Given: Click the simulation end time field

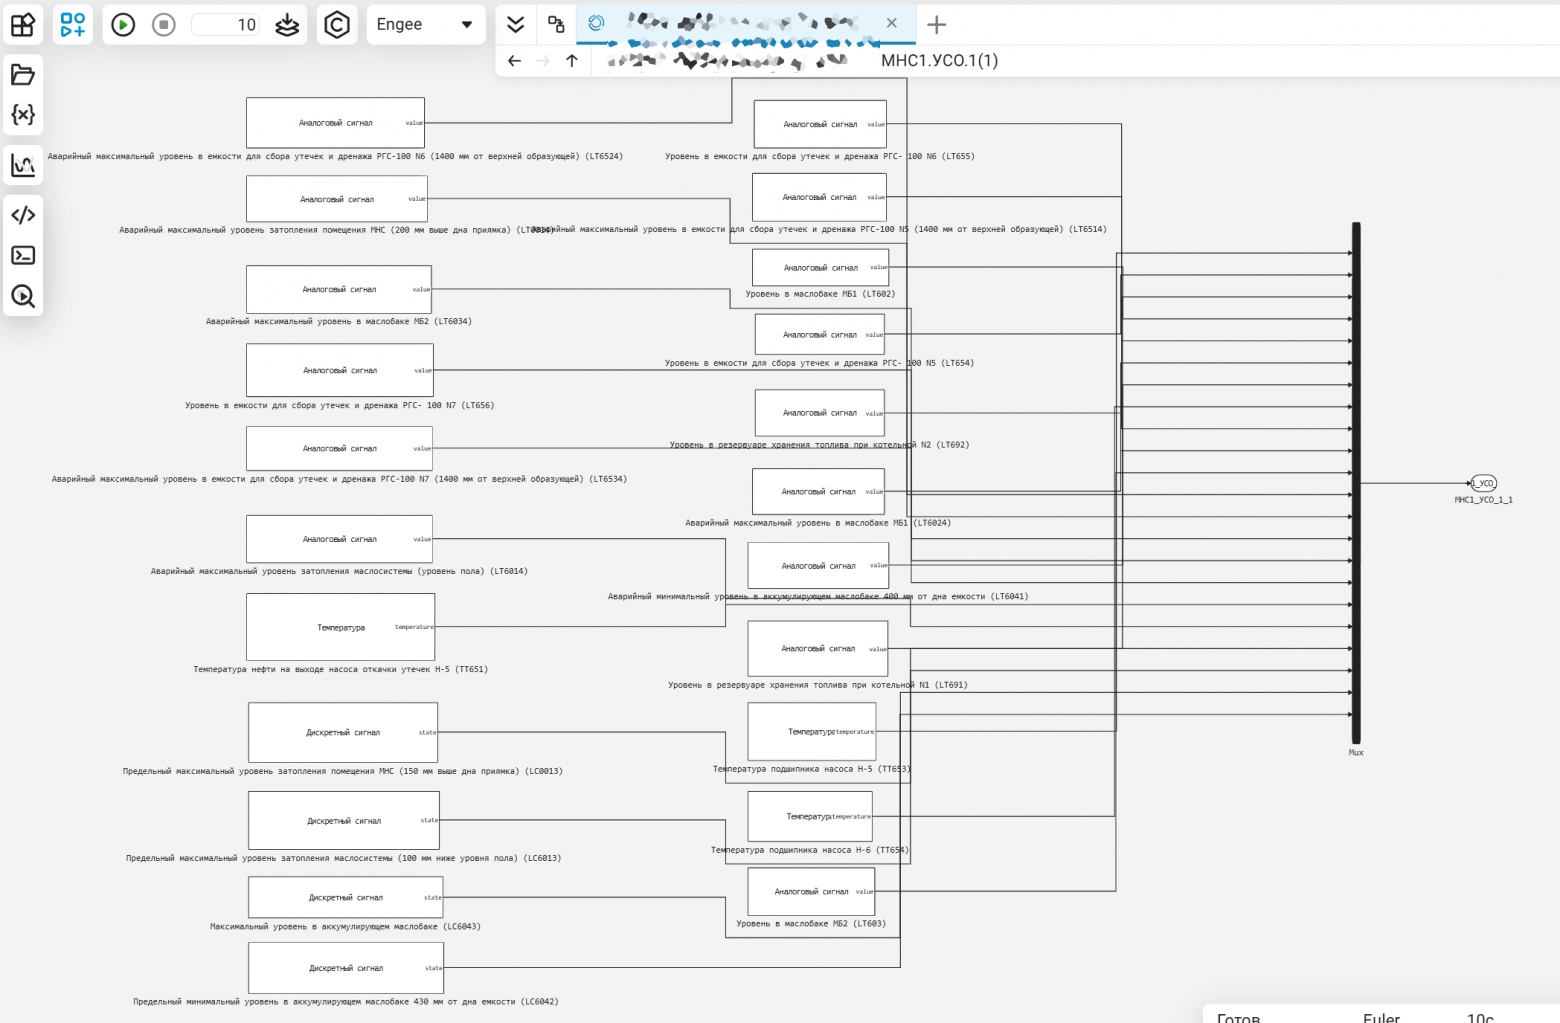Looking at the screenshot, I should [x=226, y=25].
